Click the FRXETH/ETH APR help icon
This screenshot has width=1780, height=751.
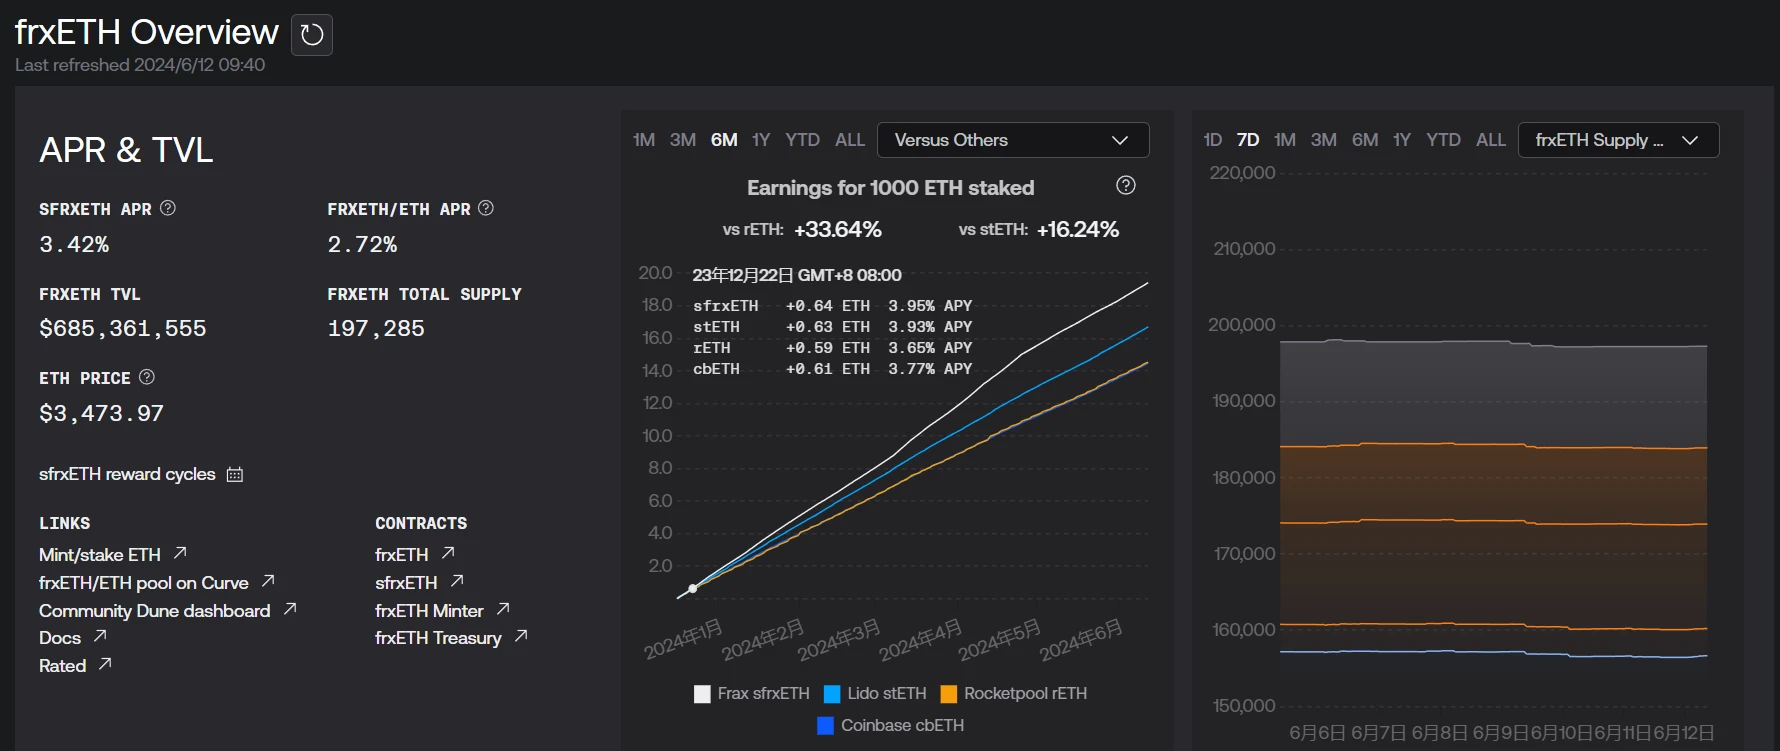click(486, 208)
